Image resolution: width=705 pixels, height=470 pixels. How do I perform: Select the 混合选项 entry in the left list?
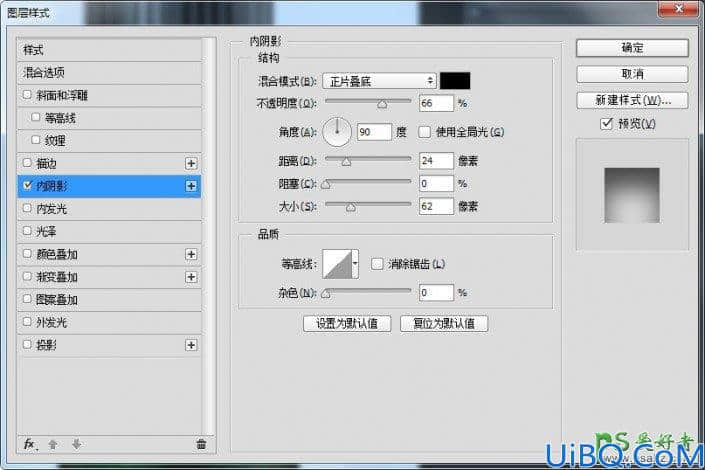point(109,72)
